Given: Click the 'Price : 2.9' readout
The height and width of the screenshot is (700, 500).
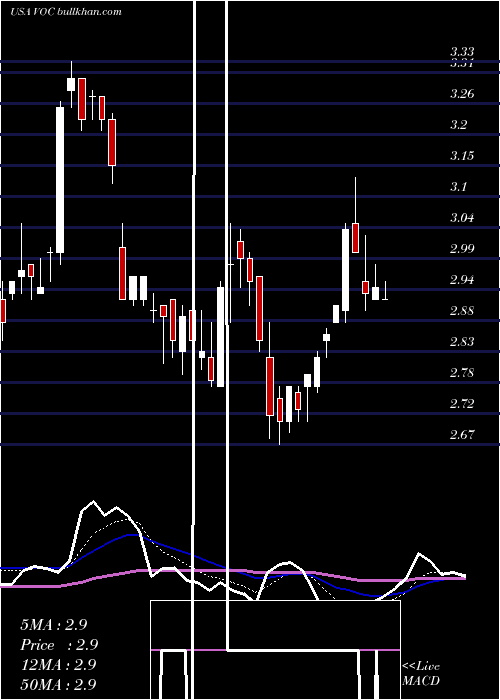Looking at the screenshot, I should (59, 645).
